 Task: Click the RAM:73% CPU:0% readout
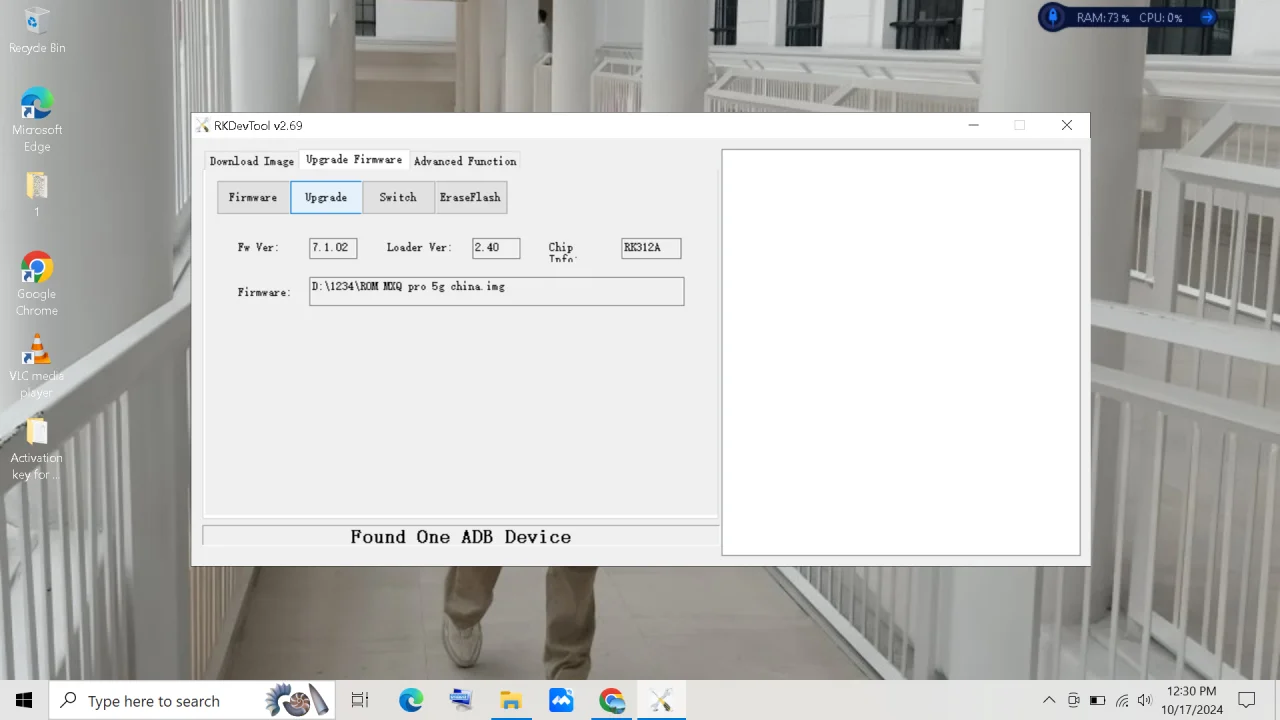[x=1129, y=18]
